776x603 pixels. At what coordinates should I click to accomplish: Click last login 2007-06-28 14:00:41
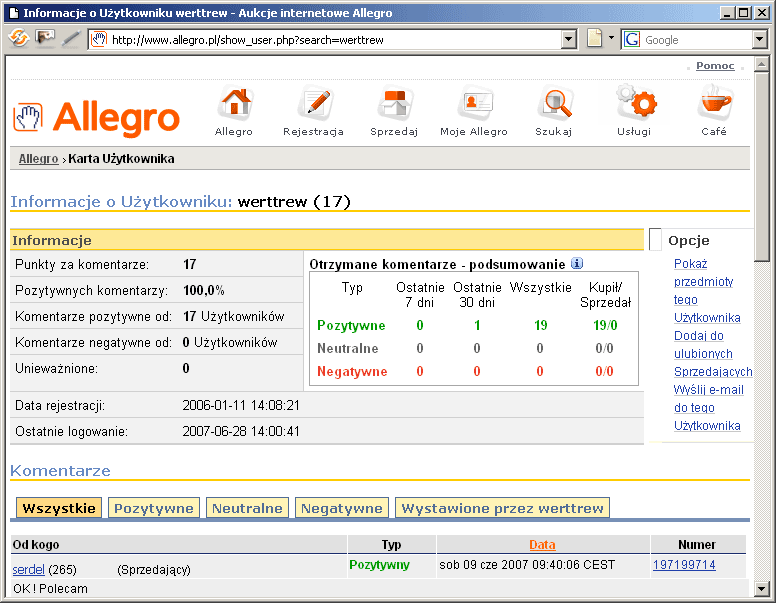click(241, 431)
